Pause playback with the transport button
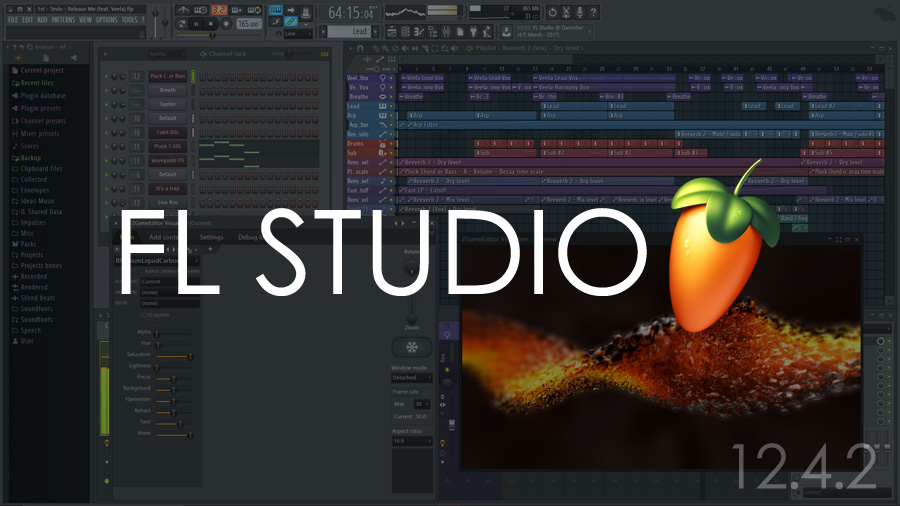 [196, 24]
